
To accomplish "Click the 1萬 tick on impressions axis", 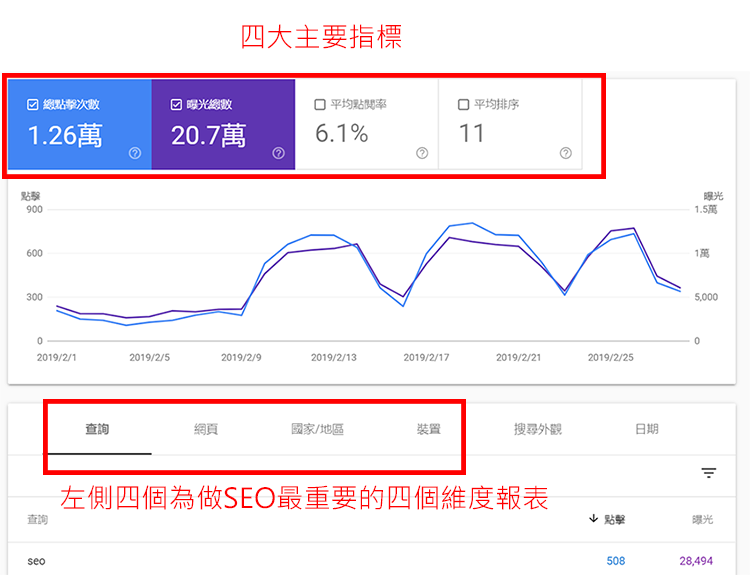I will [702, 253].
